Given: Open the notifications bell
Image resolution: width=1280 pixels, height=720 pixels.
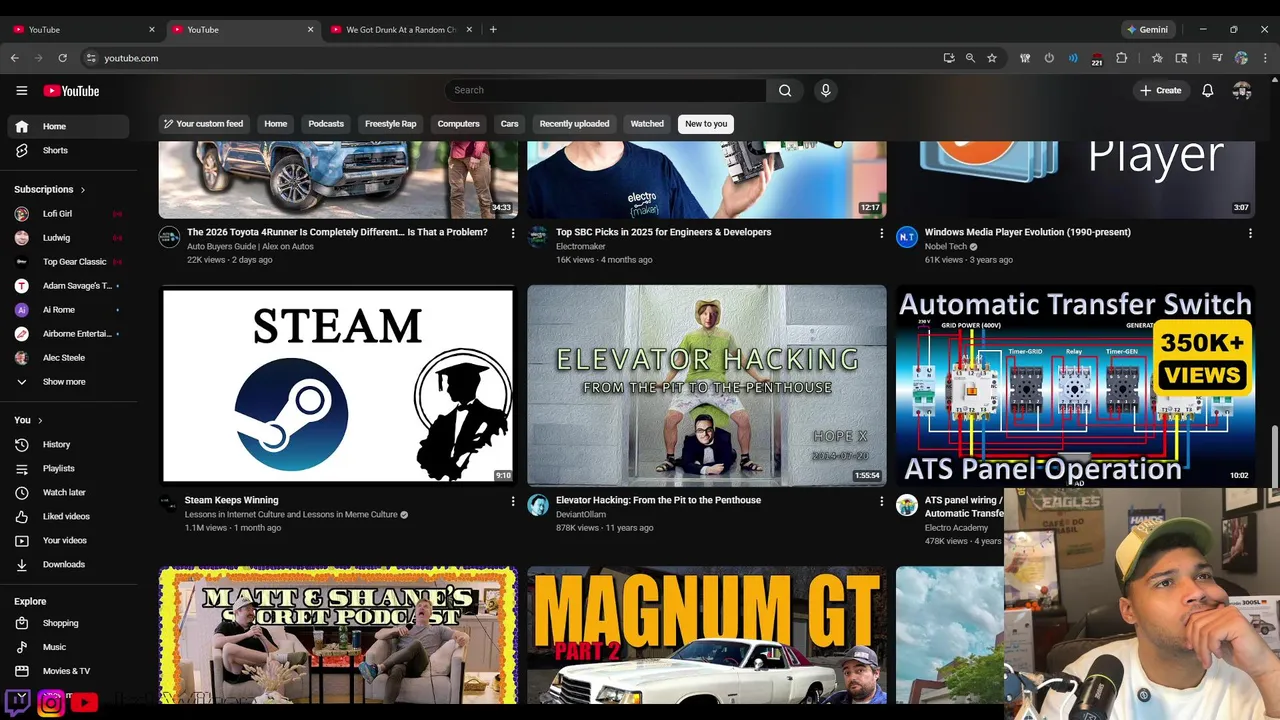Looking at the screenshot, I should (1208, 91).
